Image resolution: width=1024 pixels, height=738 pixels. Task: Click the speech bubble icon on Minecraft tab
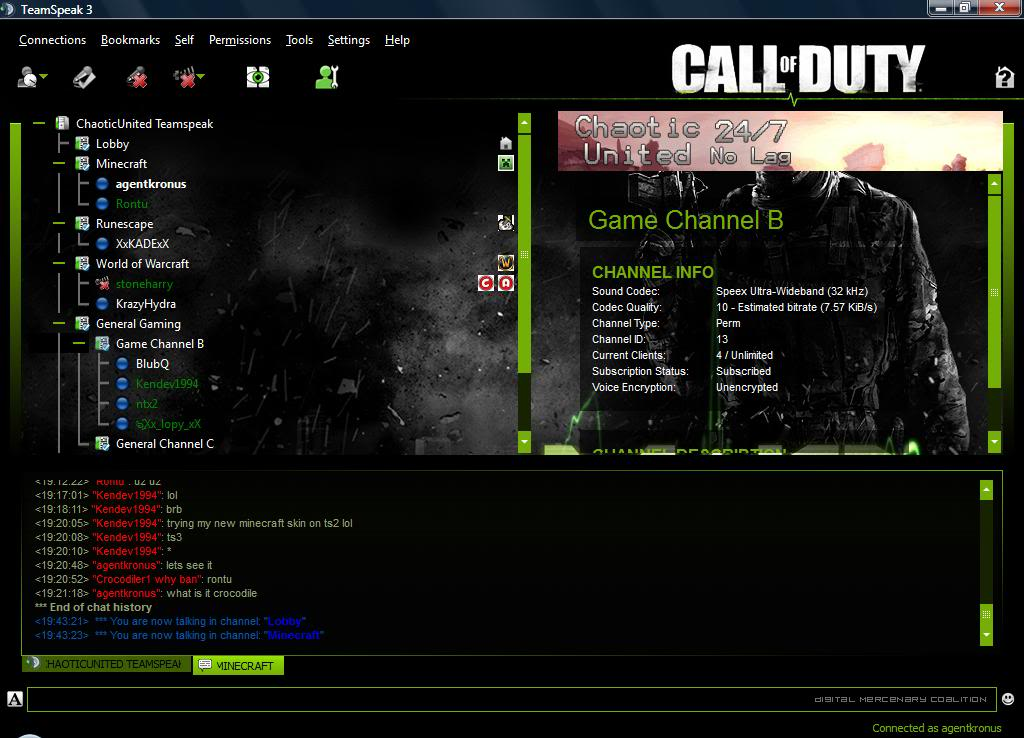pyautogui.click(x=205, y=665)
